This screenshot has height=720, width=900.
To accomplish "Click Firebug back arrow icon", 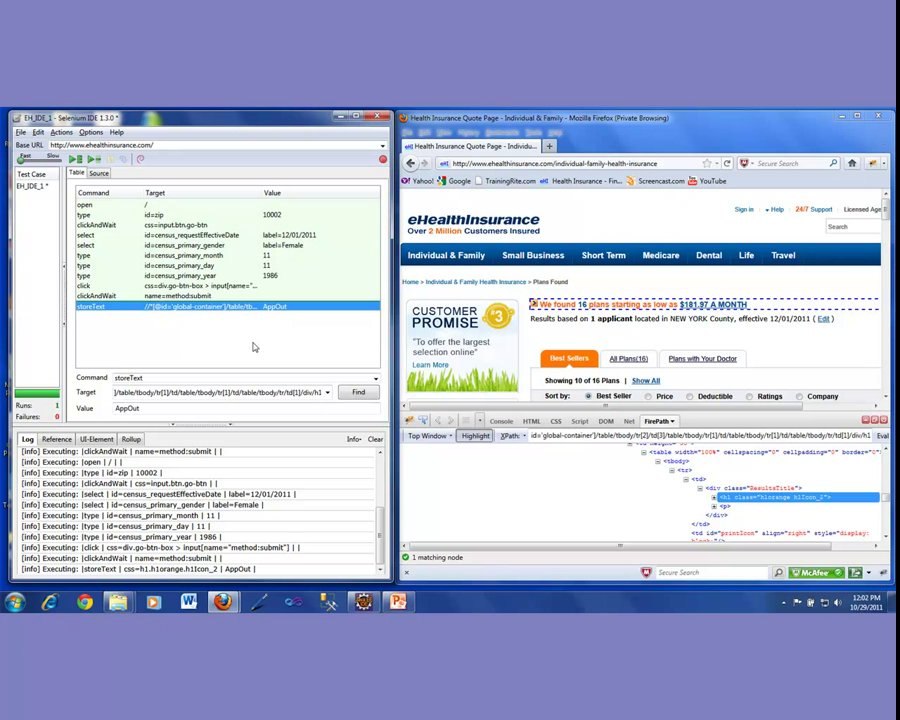I will tap(438, 420).
